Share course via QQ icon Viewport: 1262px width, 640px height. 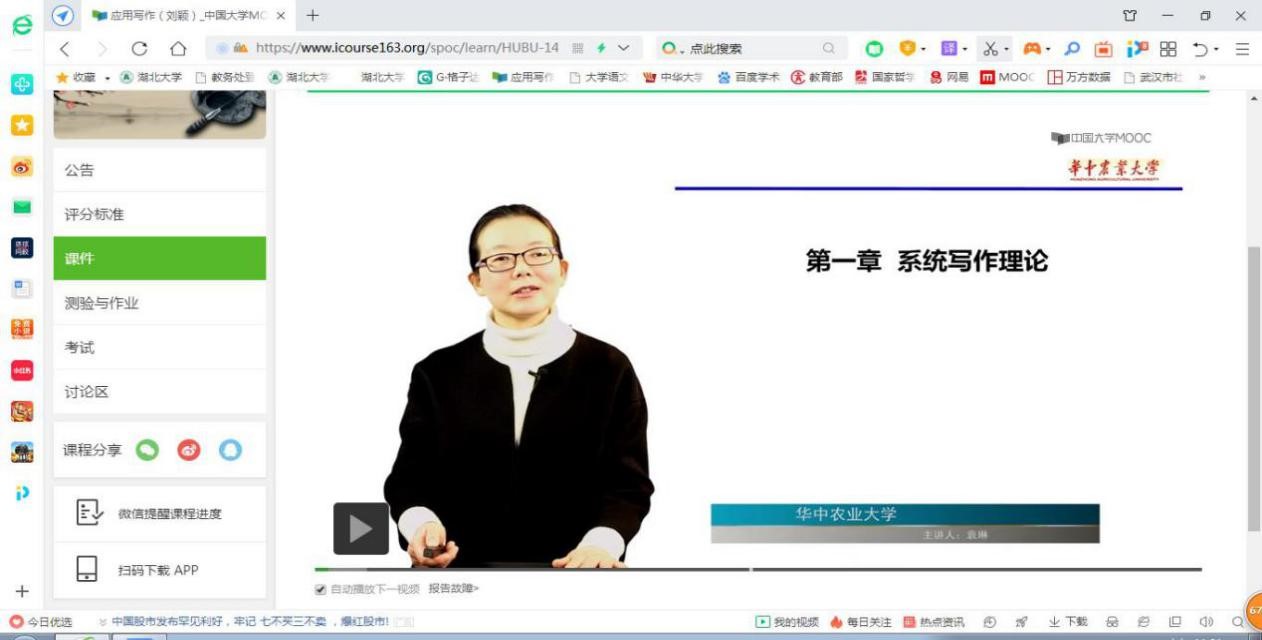coord(230,450)
